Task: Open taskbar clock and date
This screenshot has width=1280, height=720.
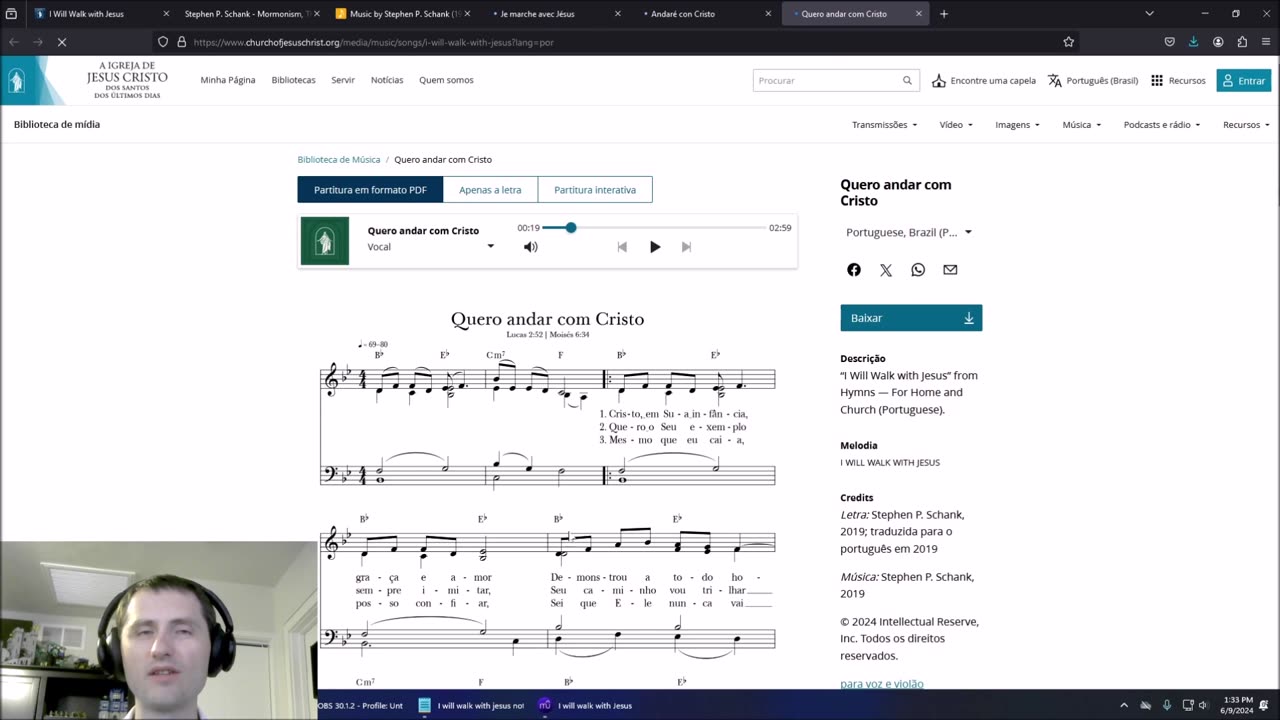Action: (1236, 705)
